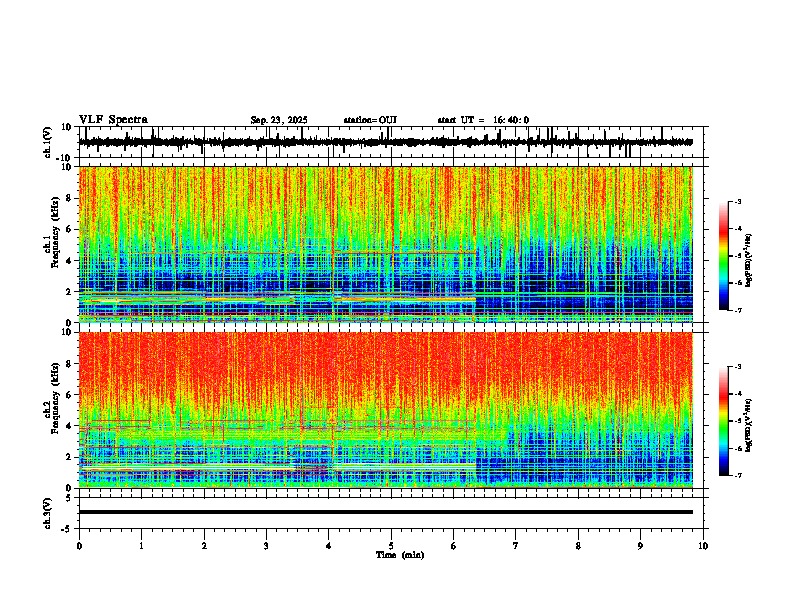Click time axis tick label "7"

(516, 546)
